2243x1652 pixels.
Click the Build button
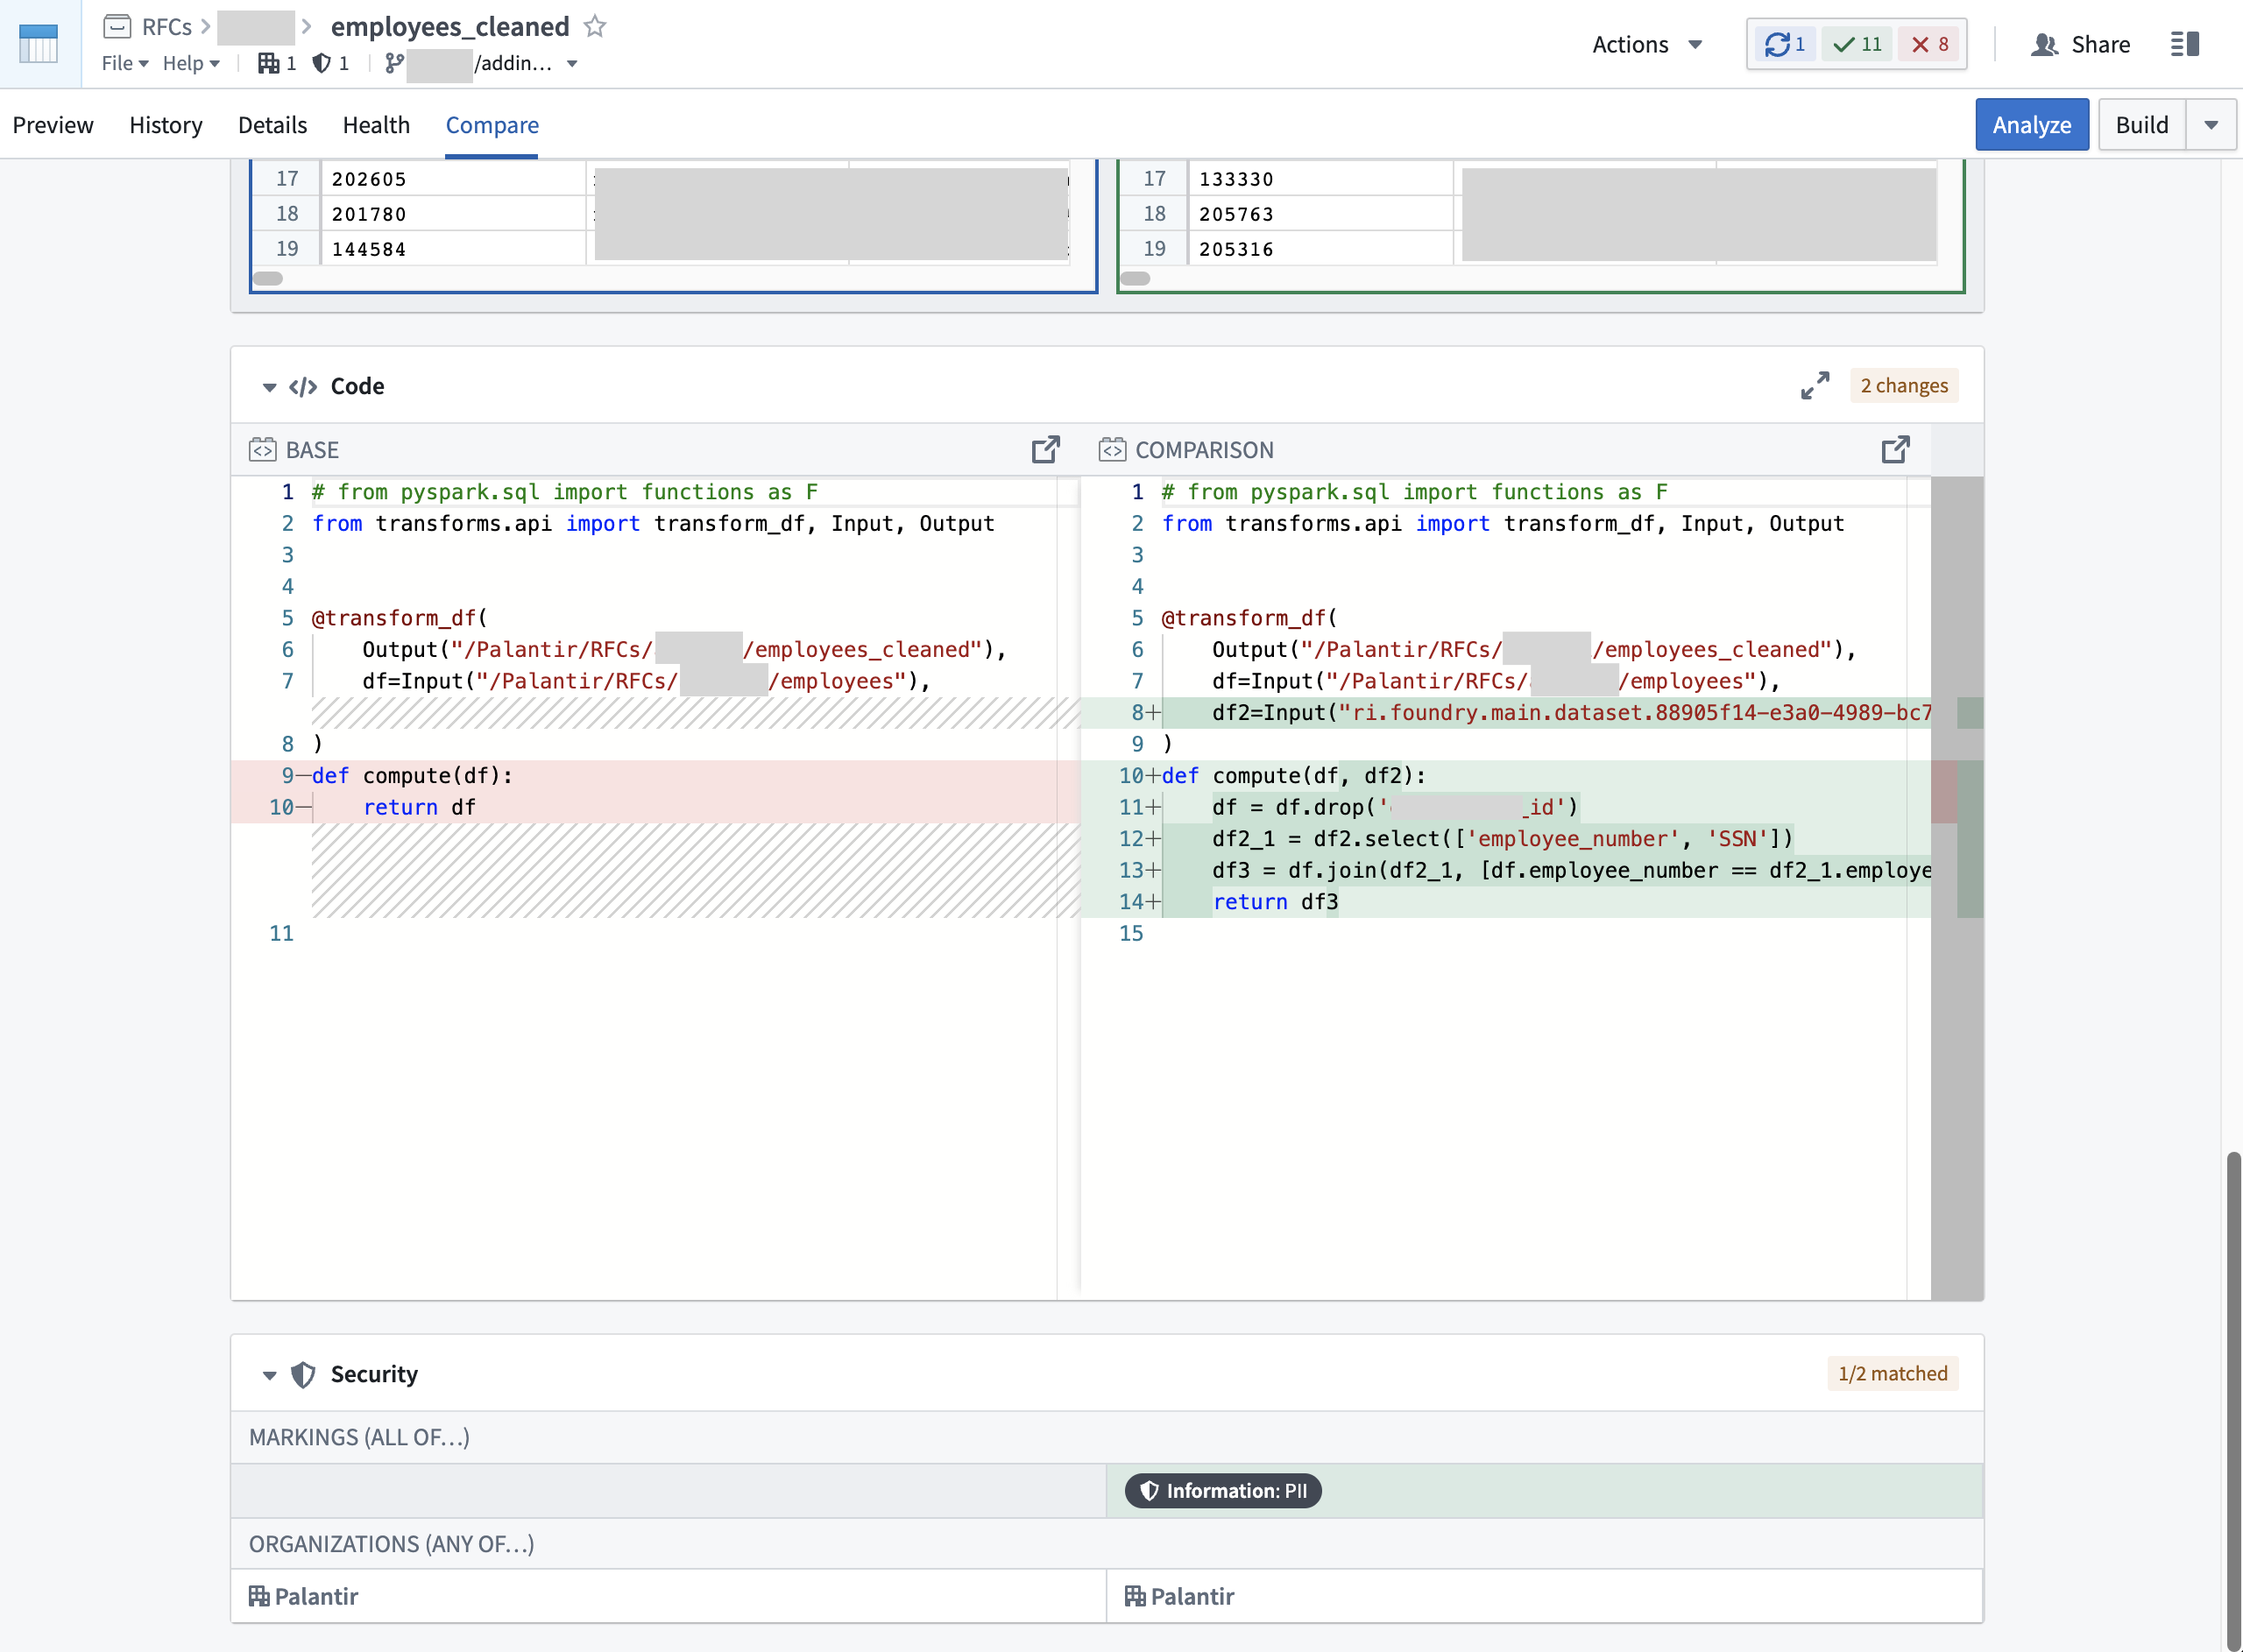2142,125
